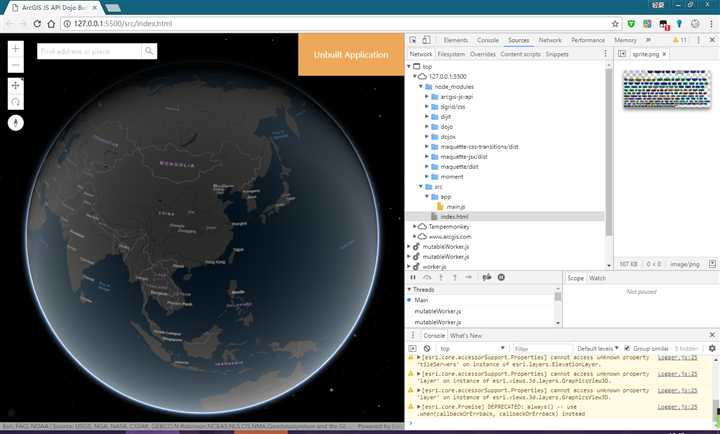Select the pan navigation toggle on map
The image size is (720, 434).
pyautogui.click(x=16, y=85)
